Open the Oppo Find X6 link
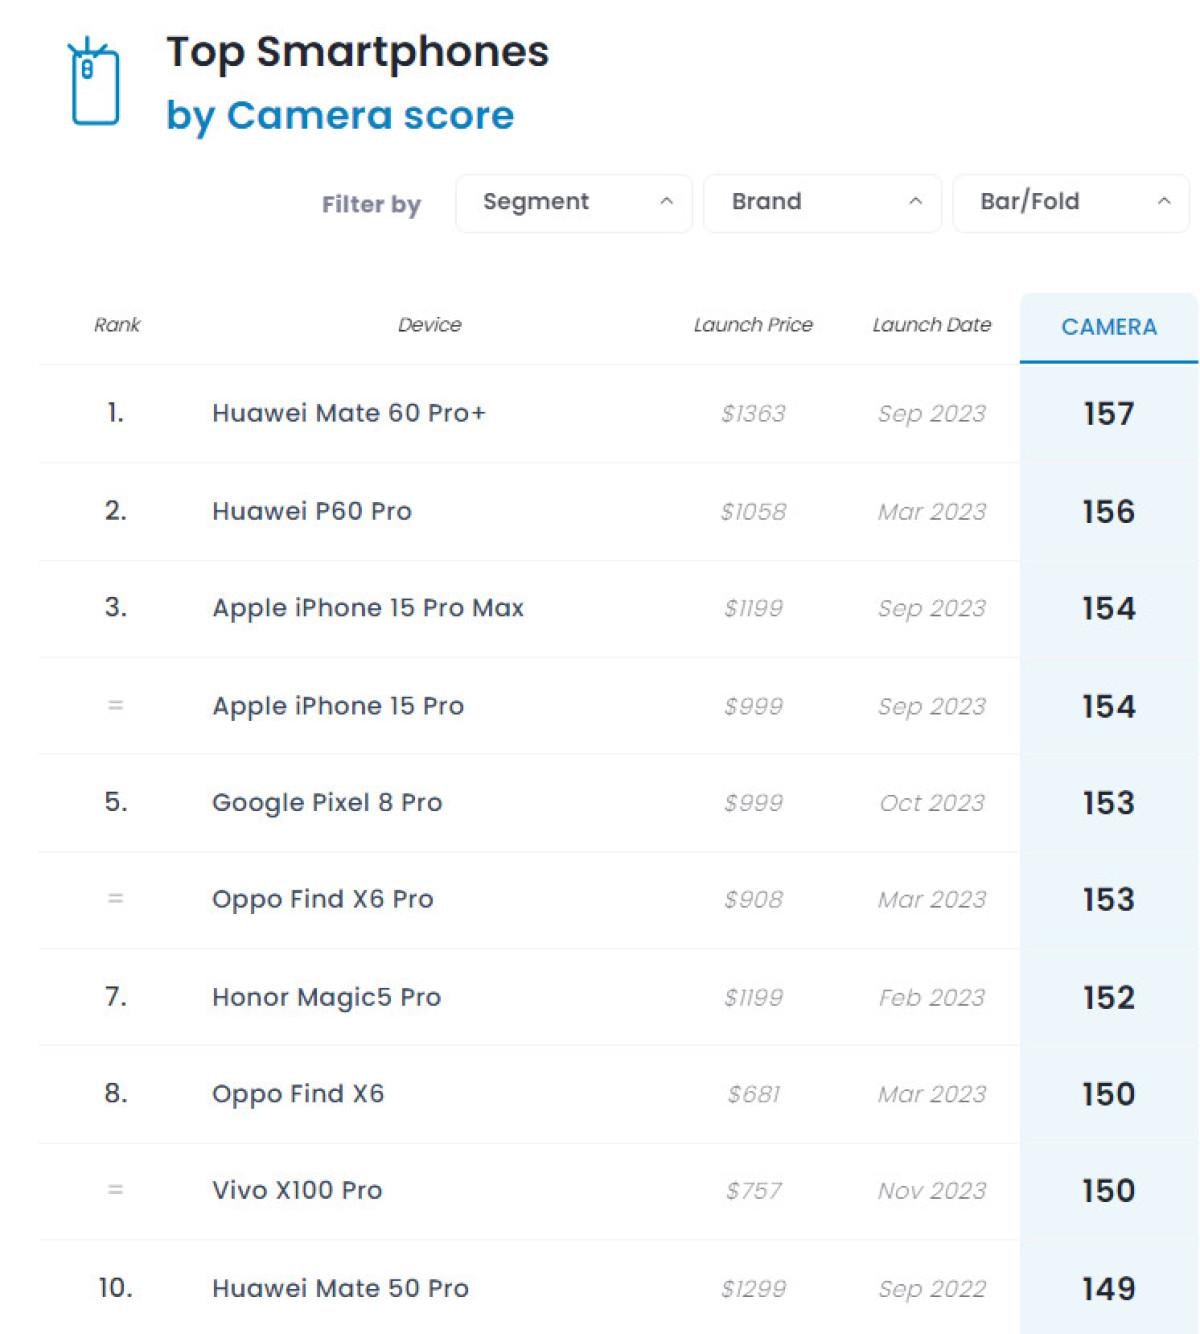 [x=298, y=1094]
